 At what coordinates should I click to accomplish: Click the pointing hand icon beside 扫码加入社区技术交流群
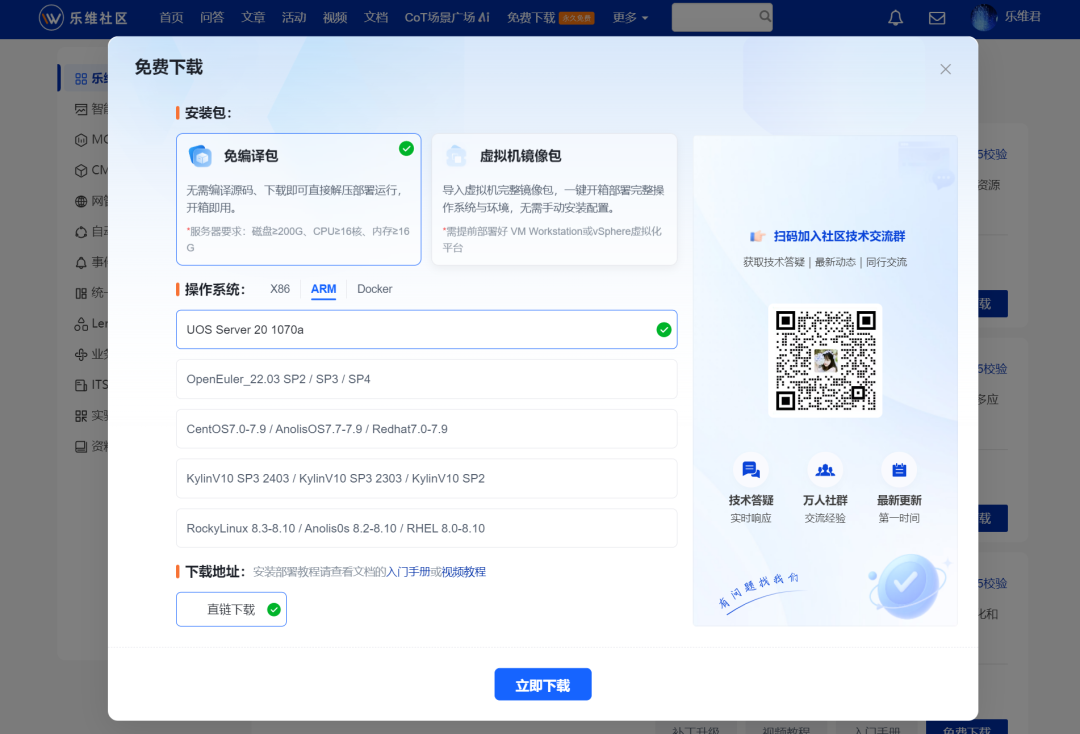tap(757, 236)
